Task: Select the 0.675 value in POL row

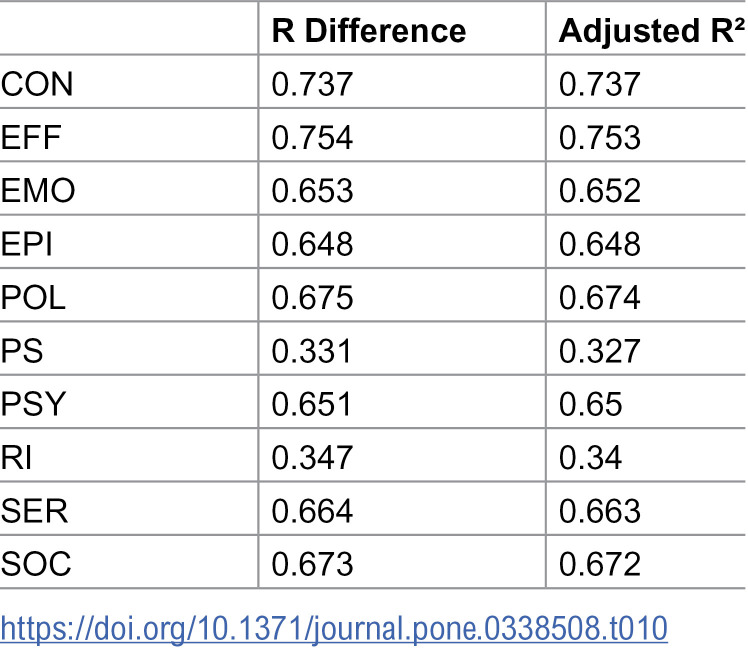Action: pyautogui.click(x=312, y=297)
